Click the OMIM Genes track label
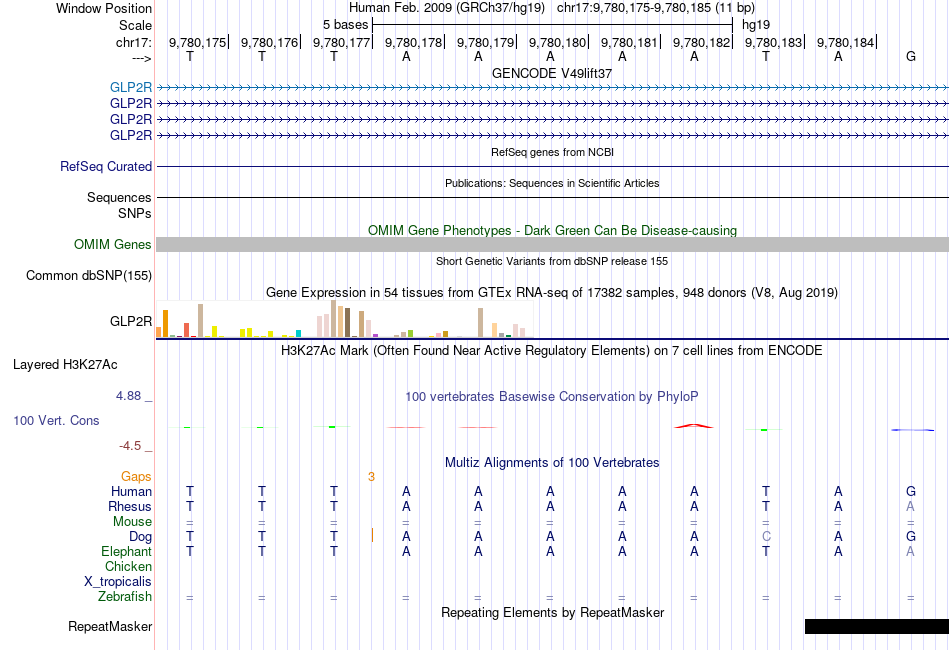This screenshot has height=650, width=950. pyautogui.click(x=113, y=244)
